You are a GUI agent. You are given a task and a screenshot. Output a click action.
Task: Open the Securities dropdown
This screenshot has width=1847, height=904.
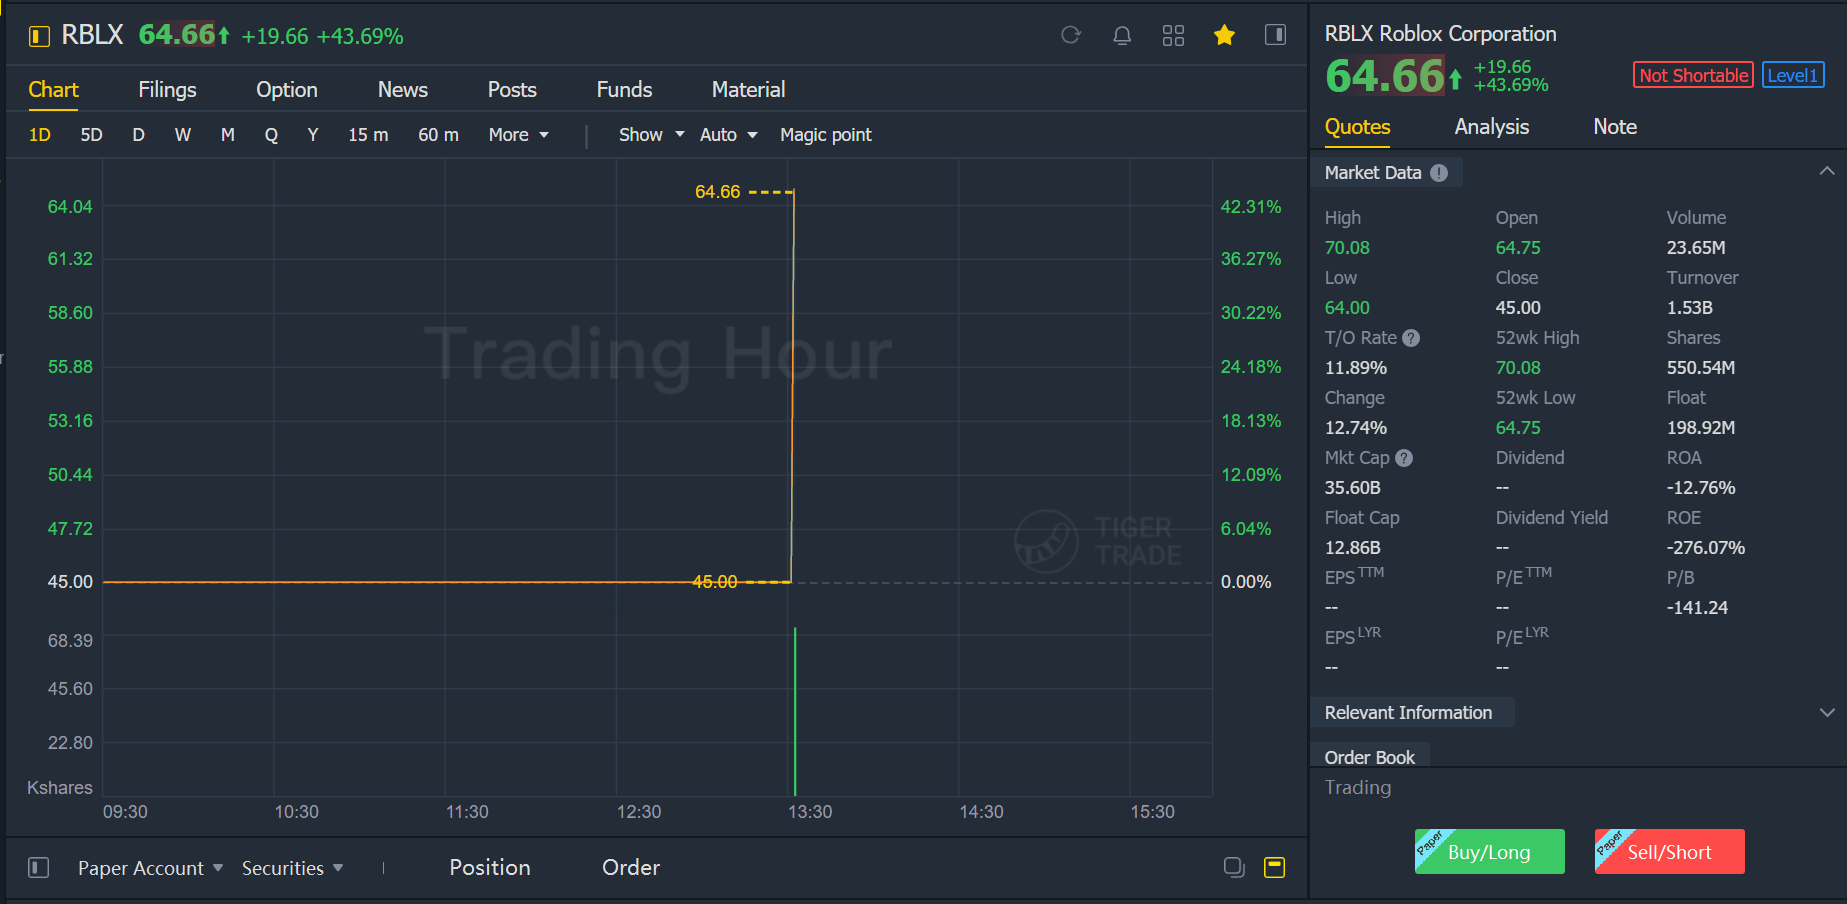pos(292,868)
